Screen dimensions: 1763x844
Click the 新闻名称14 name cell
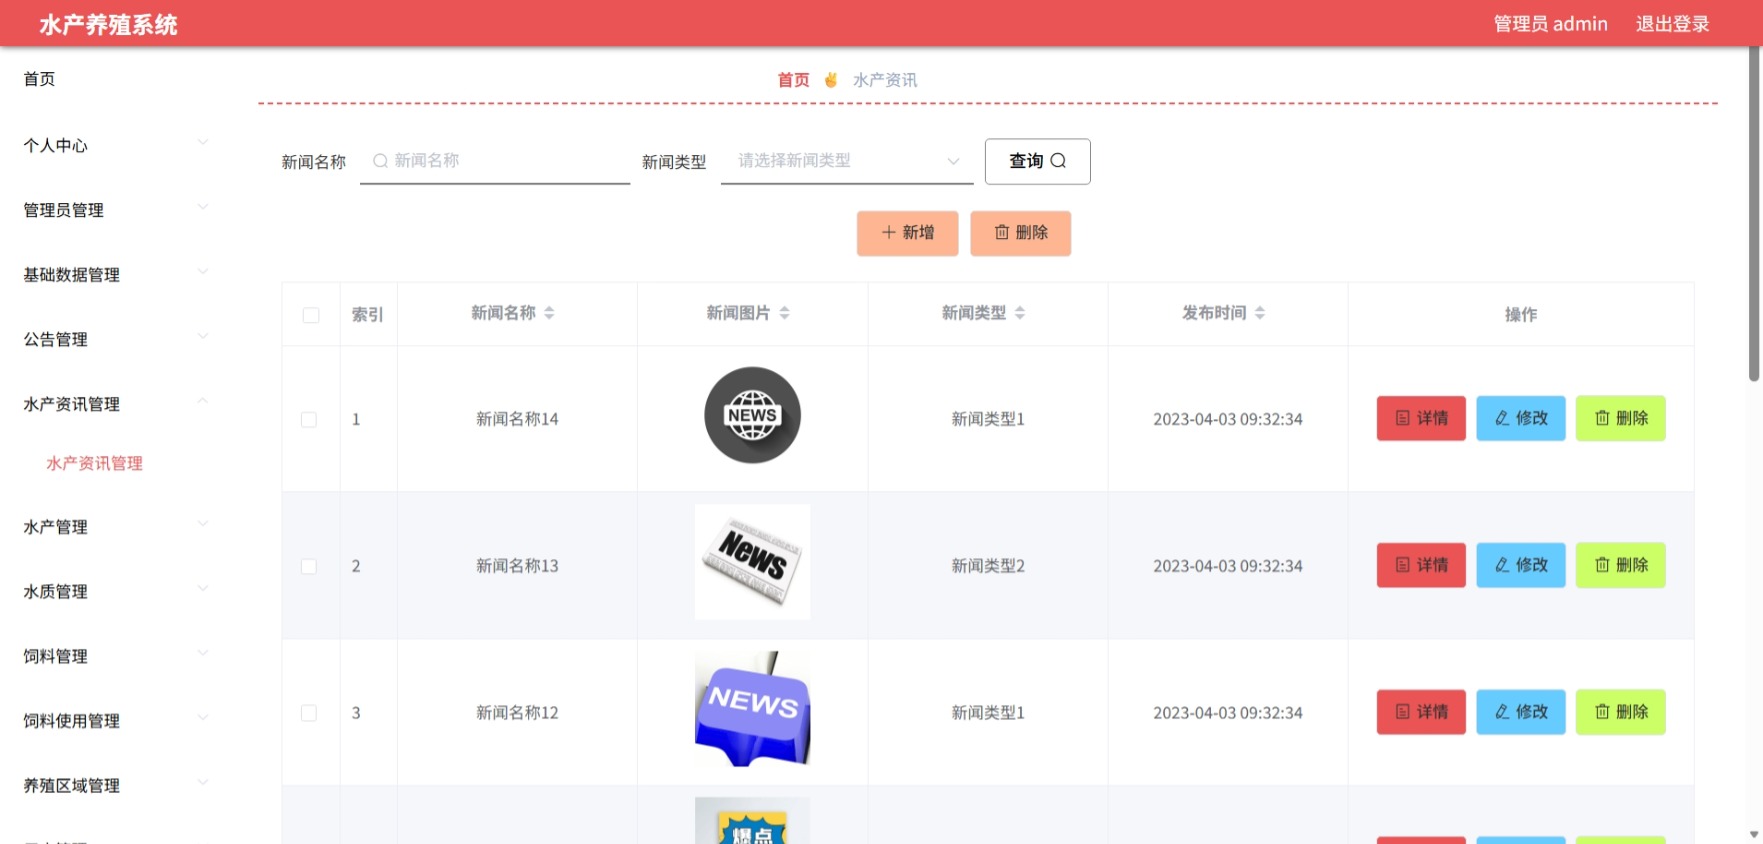point(517,419)
